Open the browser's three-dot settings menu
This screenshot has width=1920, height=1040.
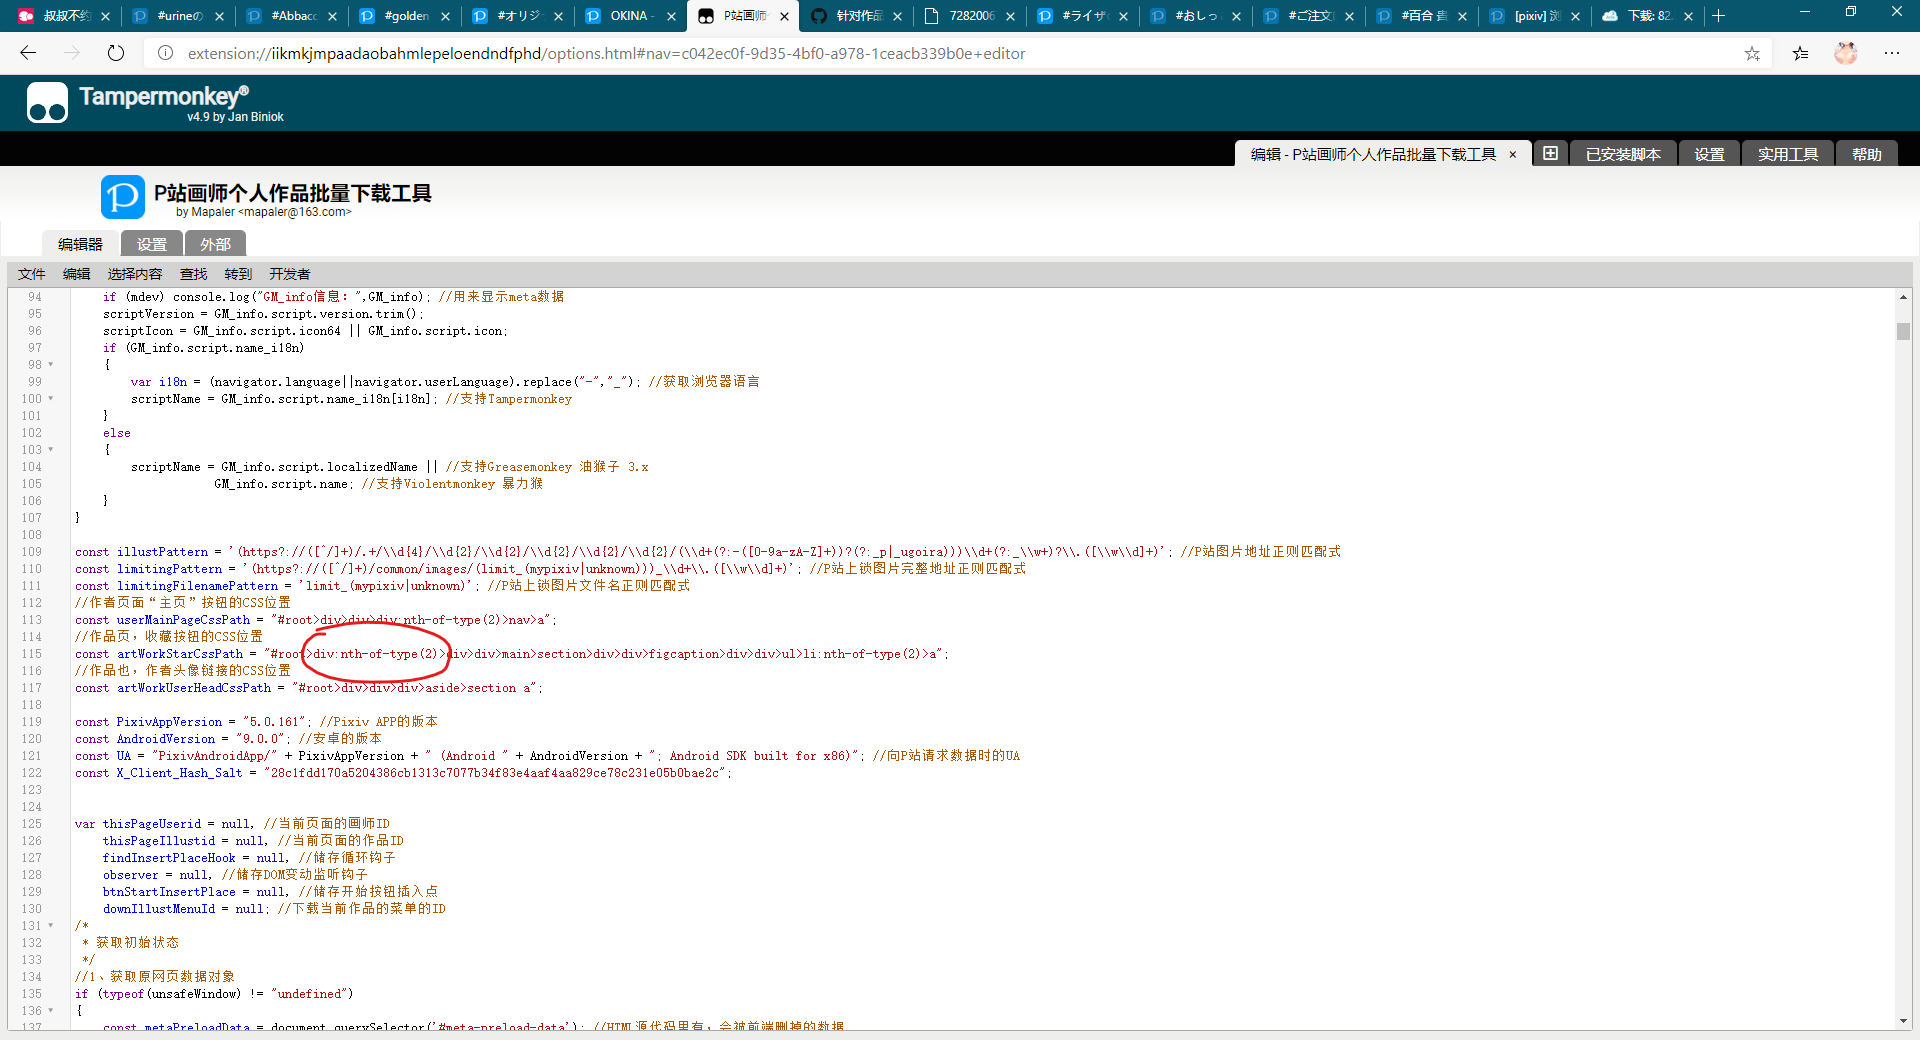[1892, 53]
